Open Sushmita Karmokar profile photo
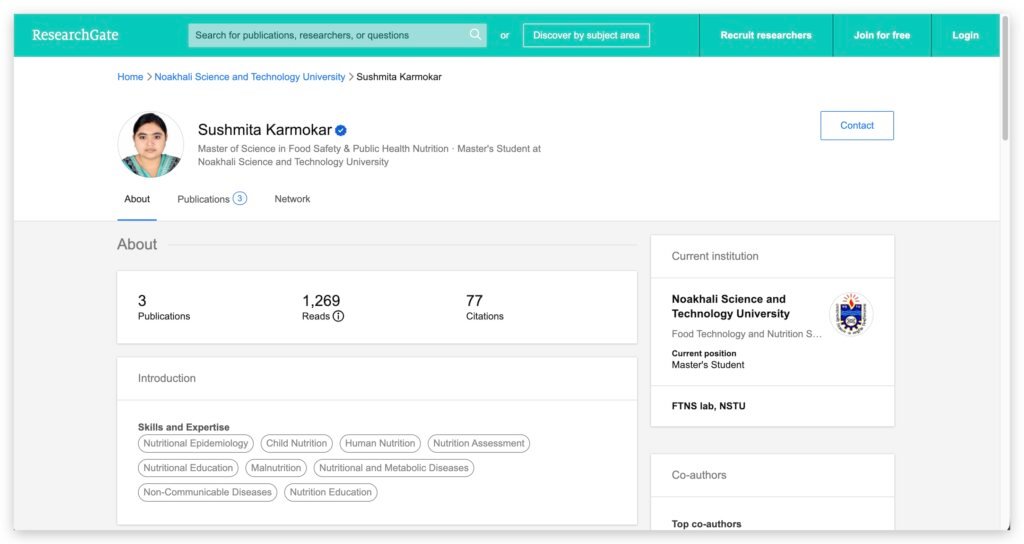 click(151, 144)
